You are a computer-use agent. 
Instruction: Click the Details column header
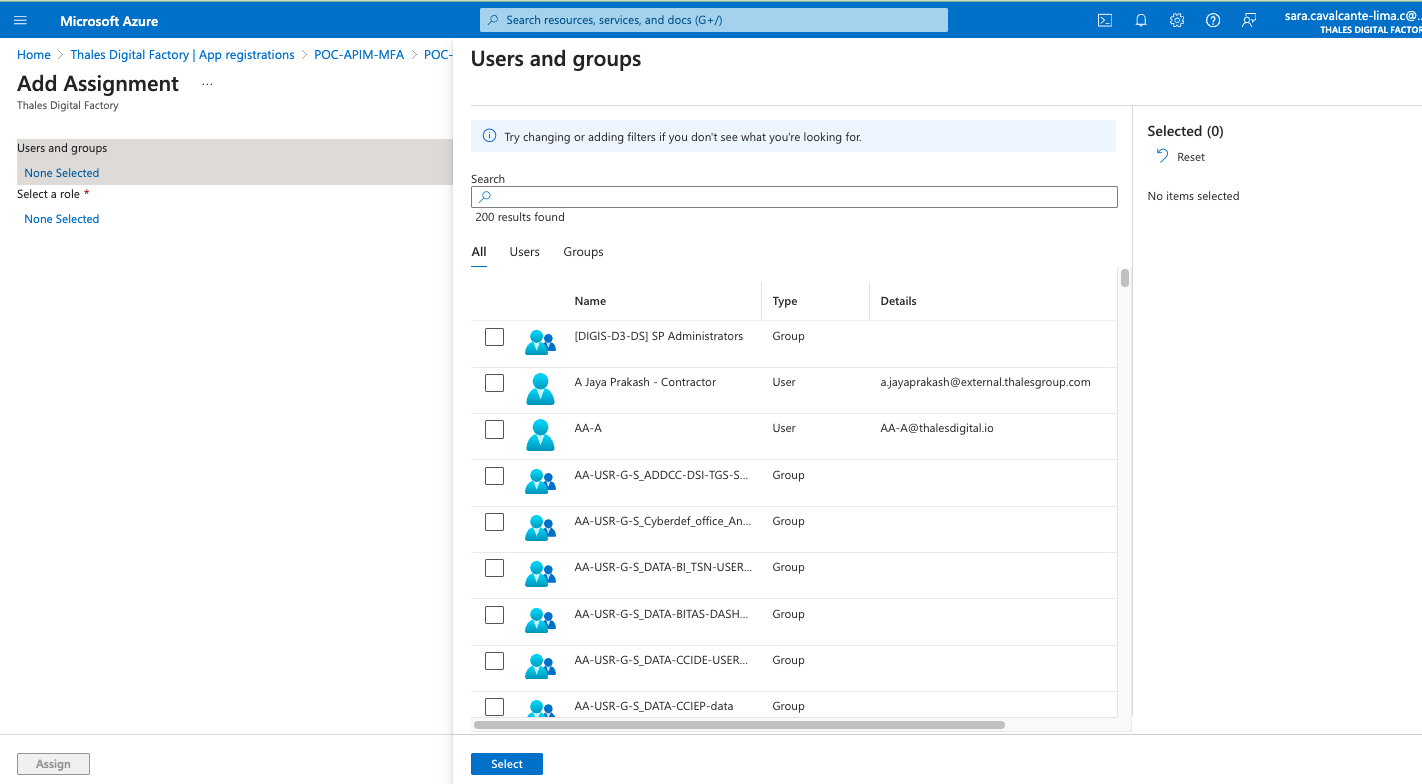tap(898, 301)
